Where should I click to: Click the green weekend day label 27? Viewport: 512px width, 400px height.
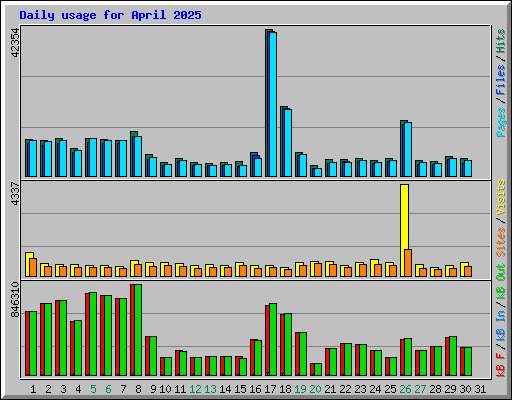pos(420,389)
